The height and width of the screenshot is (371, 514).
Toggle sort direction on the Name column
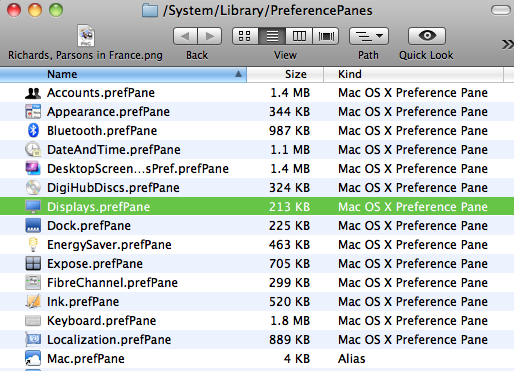click(x=123, y=74)
